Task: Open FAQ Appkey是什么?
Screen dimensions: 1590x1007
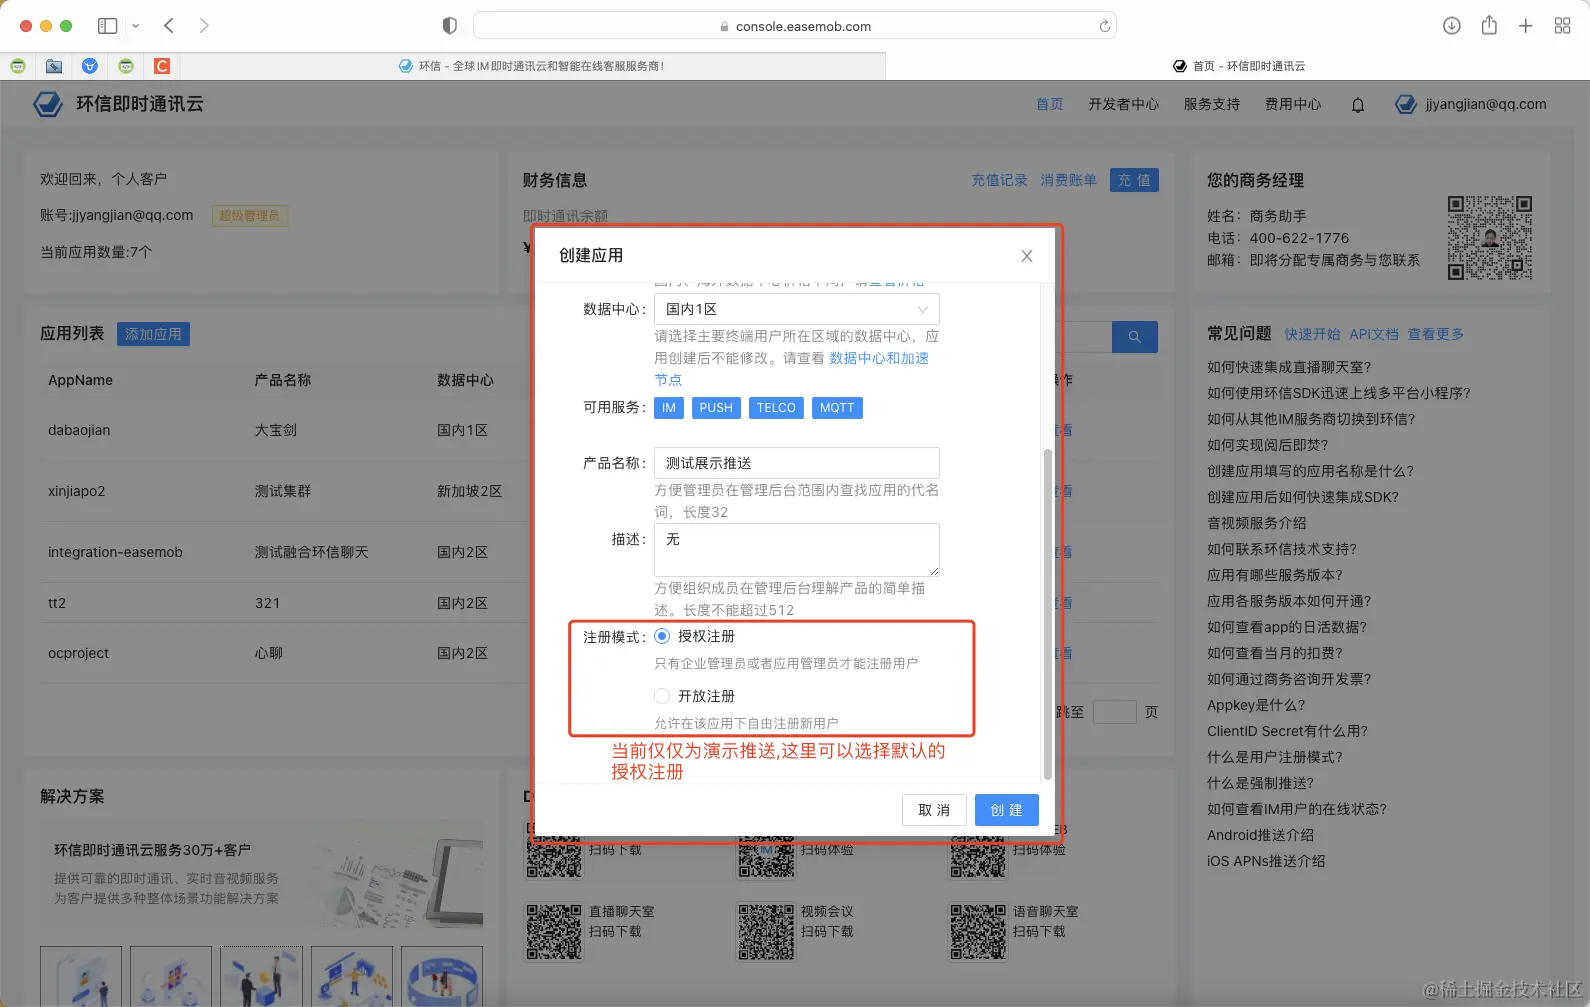Action: coord(1256,705)
